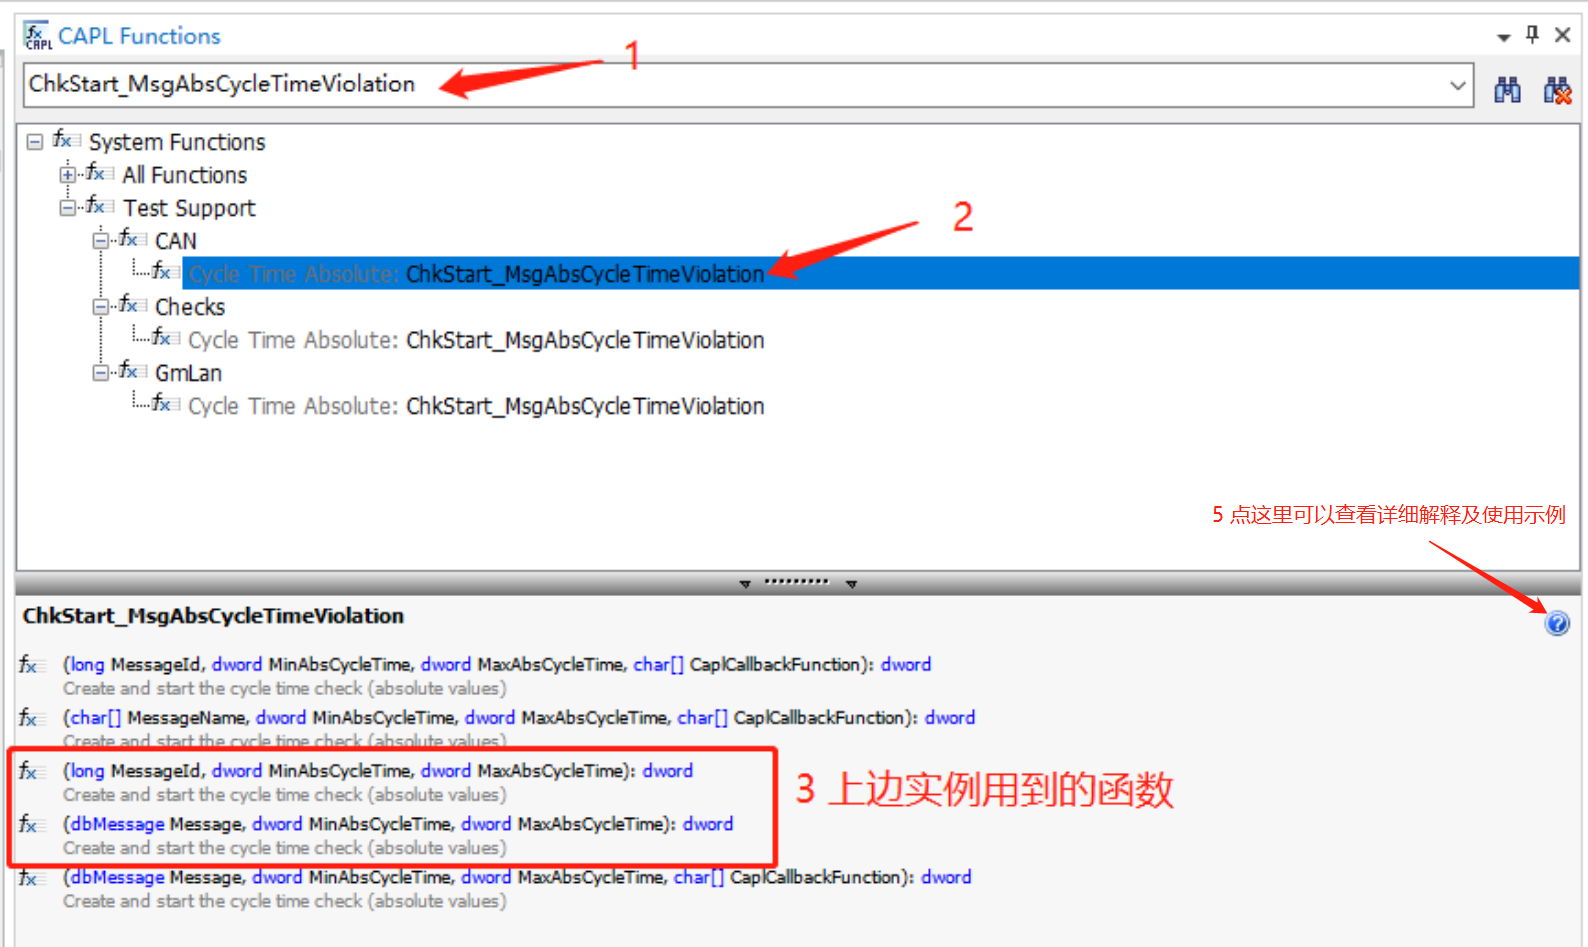Select Test Support tree item
This screenshot has height=947, width=1588.
189,208
